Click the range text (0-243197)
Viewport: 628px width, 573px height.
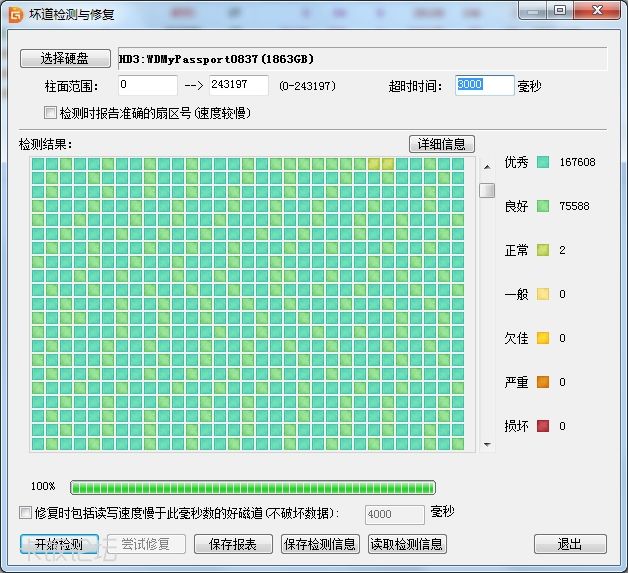click(308, 86)
